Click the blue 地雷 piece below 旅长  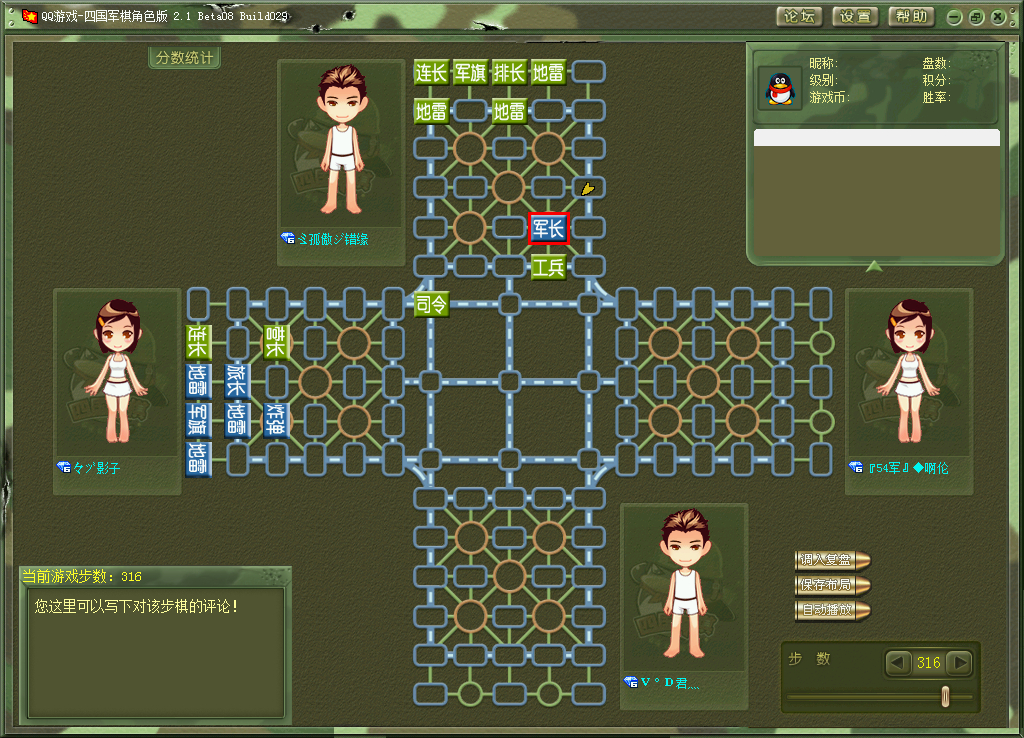[x=237, y=420]
